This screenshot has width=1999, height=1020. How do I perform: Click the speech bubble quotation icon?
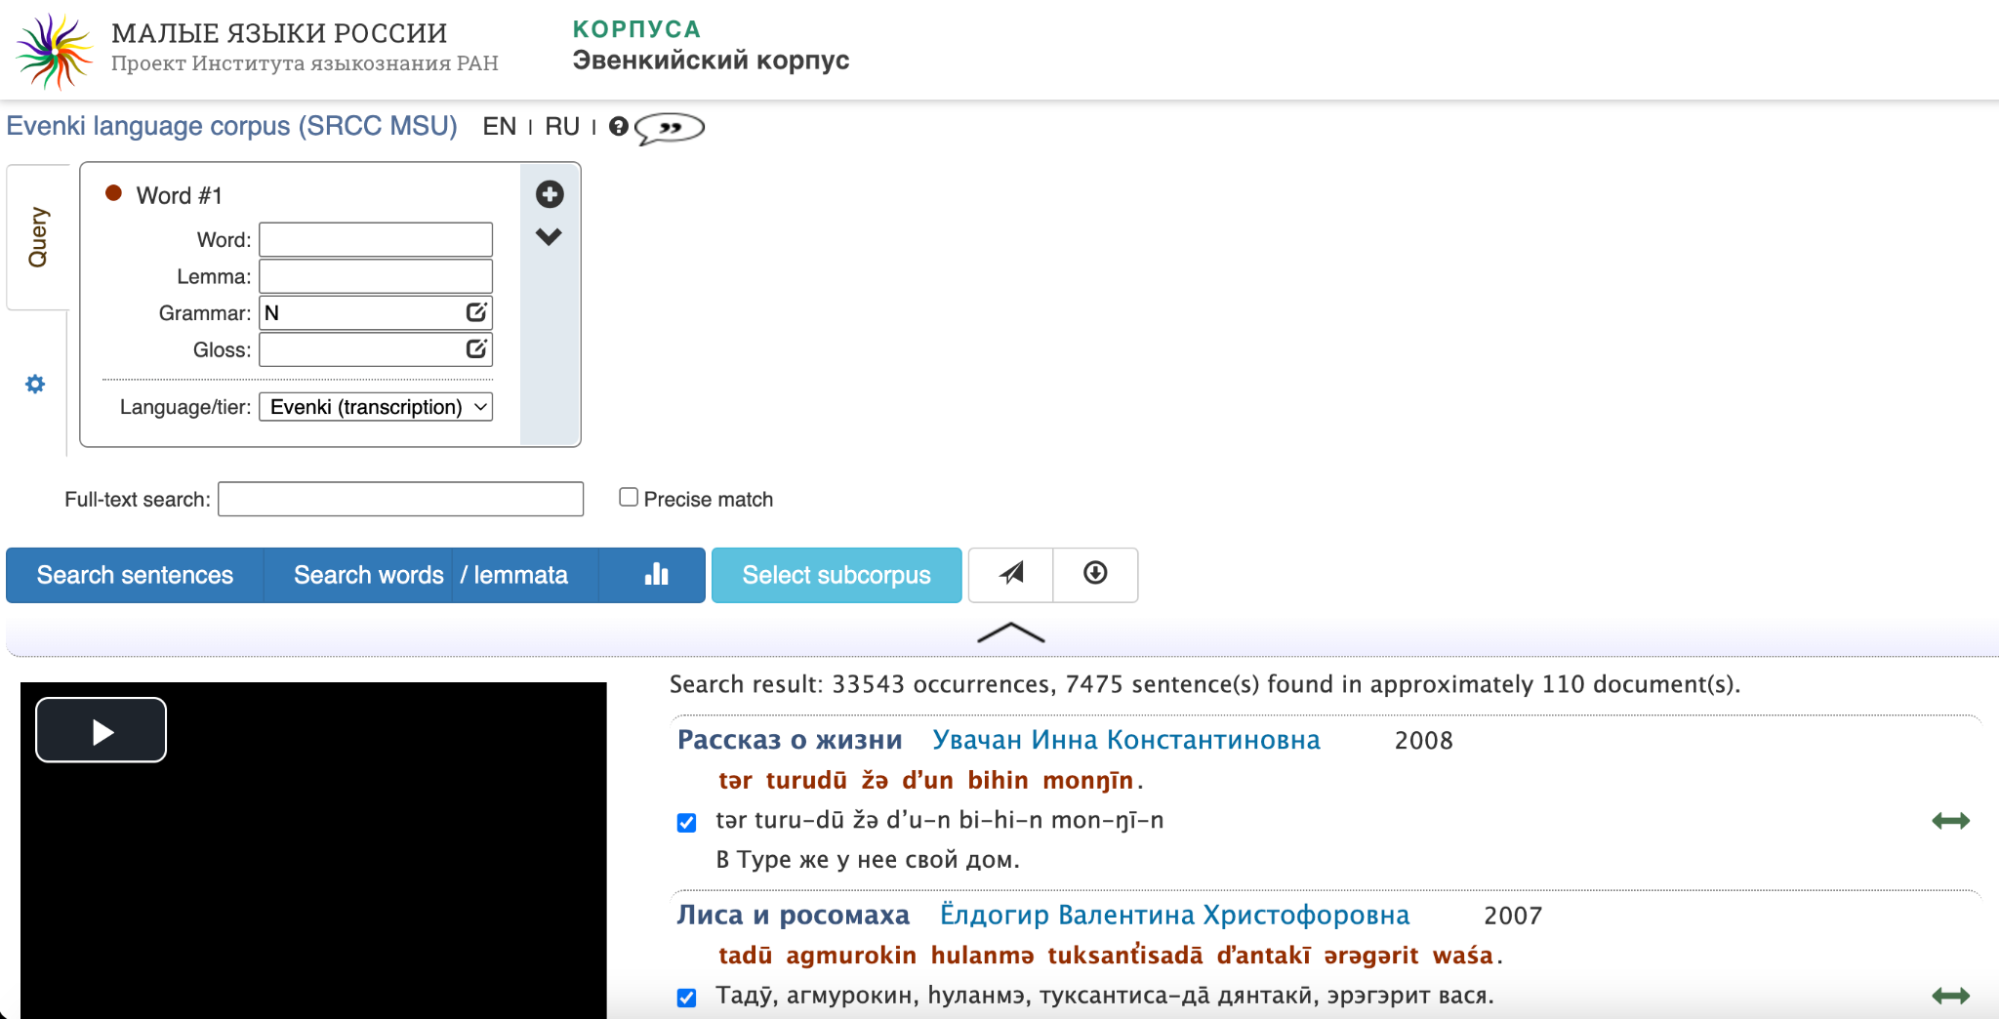pos(668,128)
